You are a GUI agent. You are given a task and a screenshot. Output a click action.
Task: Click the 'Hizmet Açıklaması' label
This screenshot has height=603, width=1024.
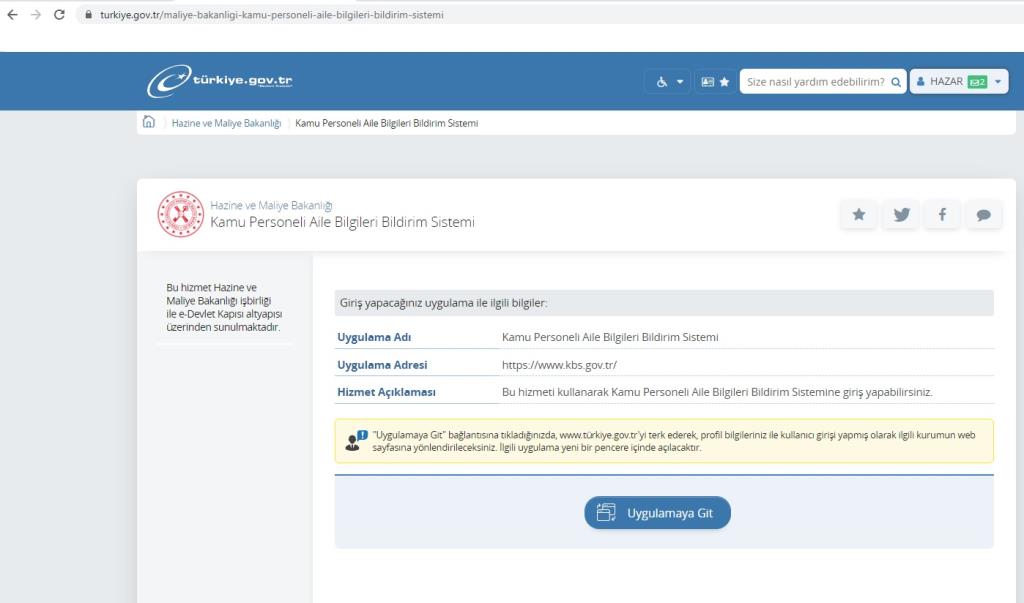(386, 392)
